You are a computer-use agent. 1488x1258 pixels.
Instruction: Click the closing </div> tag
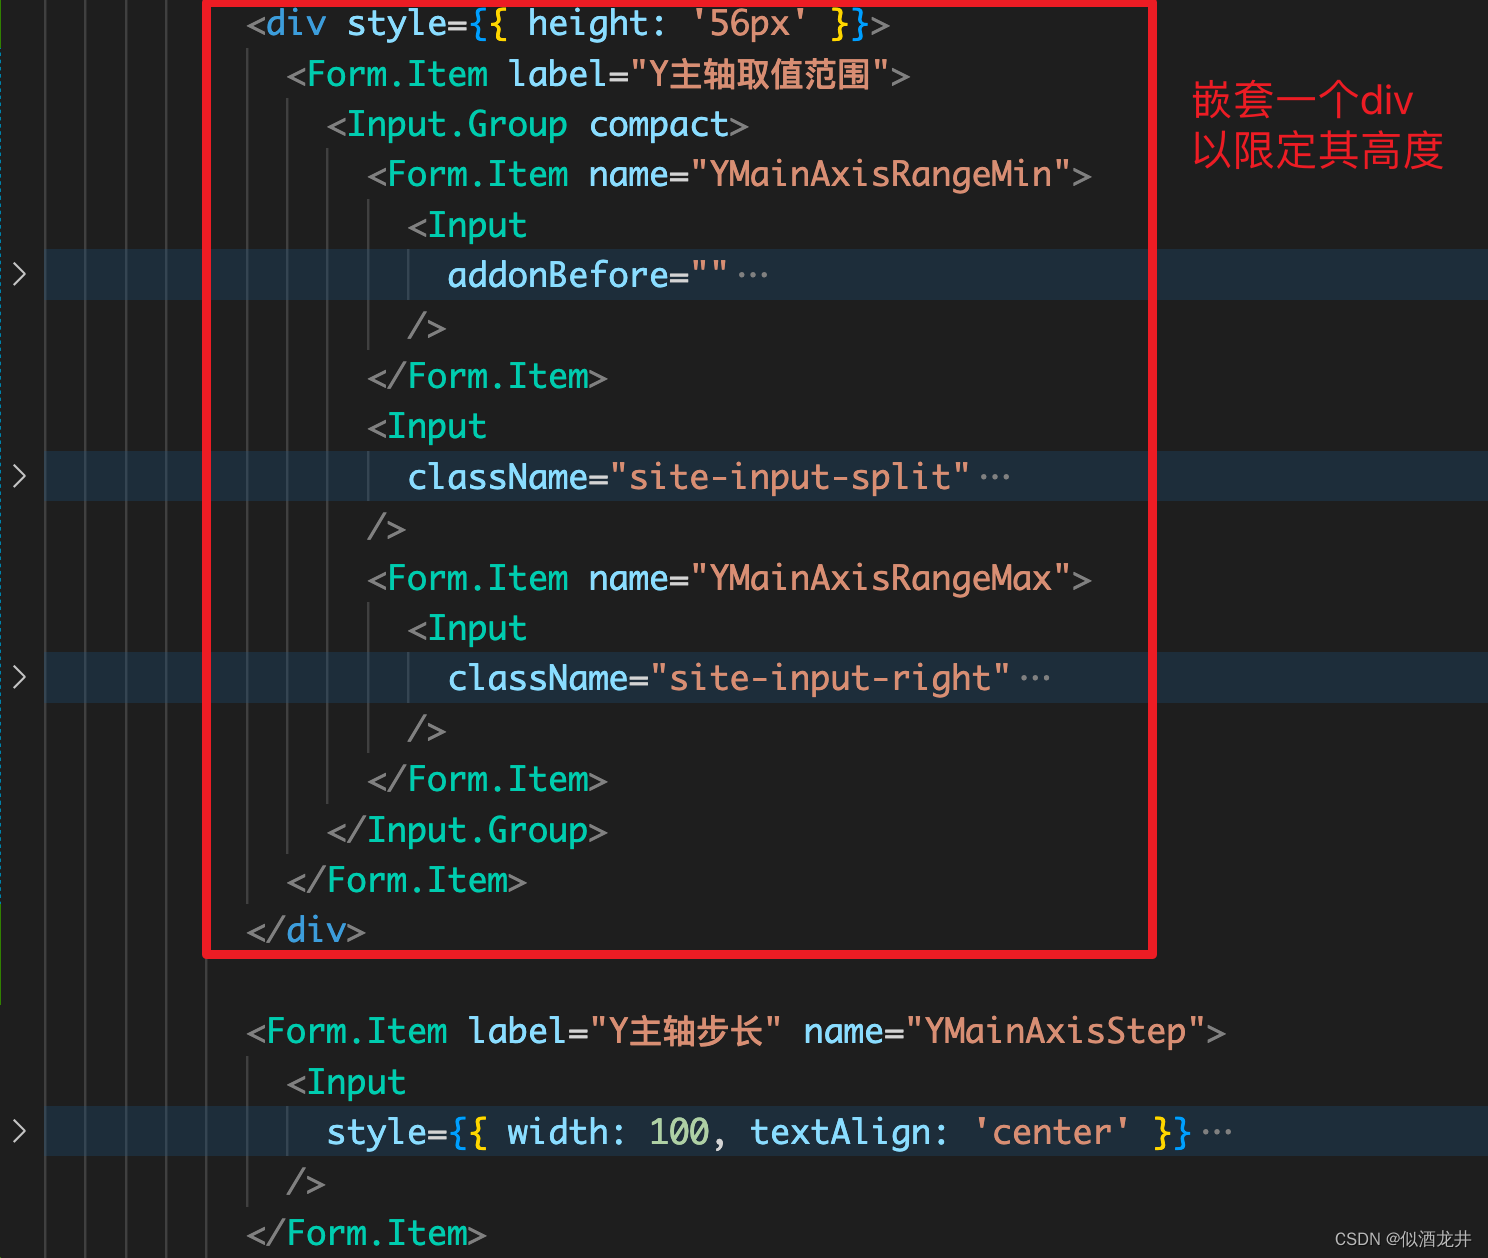point(306,931)
